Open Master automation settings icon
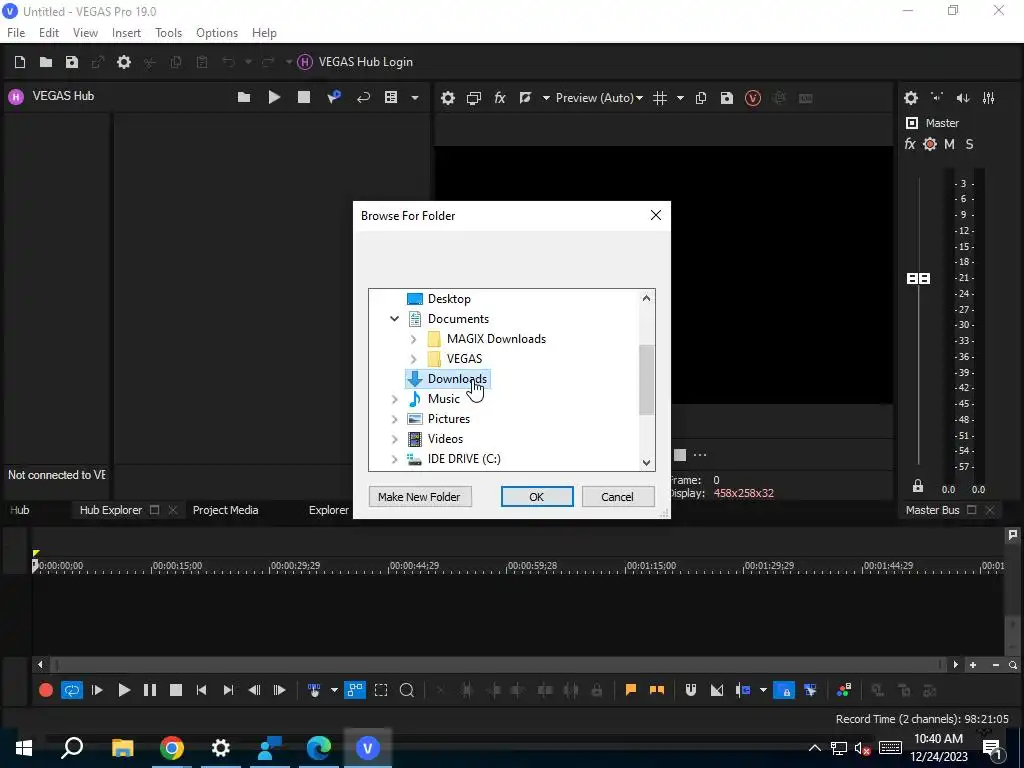 point(930,144)
